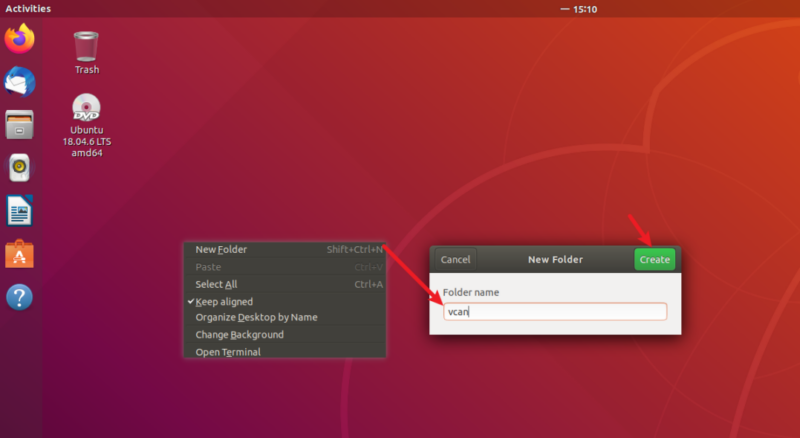Image resolution: width=800 pixels, height=438 pixels.
Task: Click the green Create button
Action: [x=655, y=259]
